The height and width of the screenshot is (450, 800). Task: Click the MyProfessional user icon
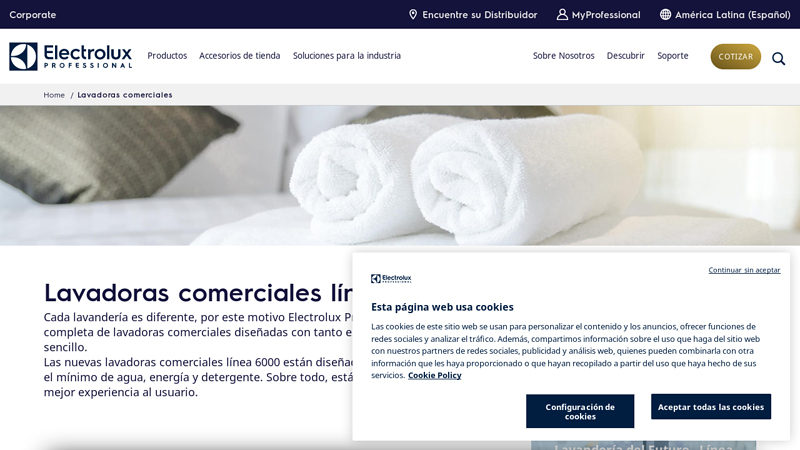tap(562, 14)
